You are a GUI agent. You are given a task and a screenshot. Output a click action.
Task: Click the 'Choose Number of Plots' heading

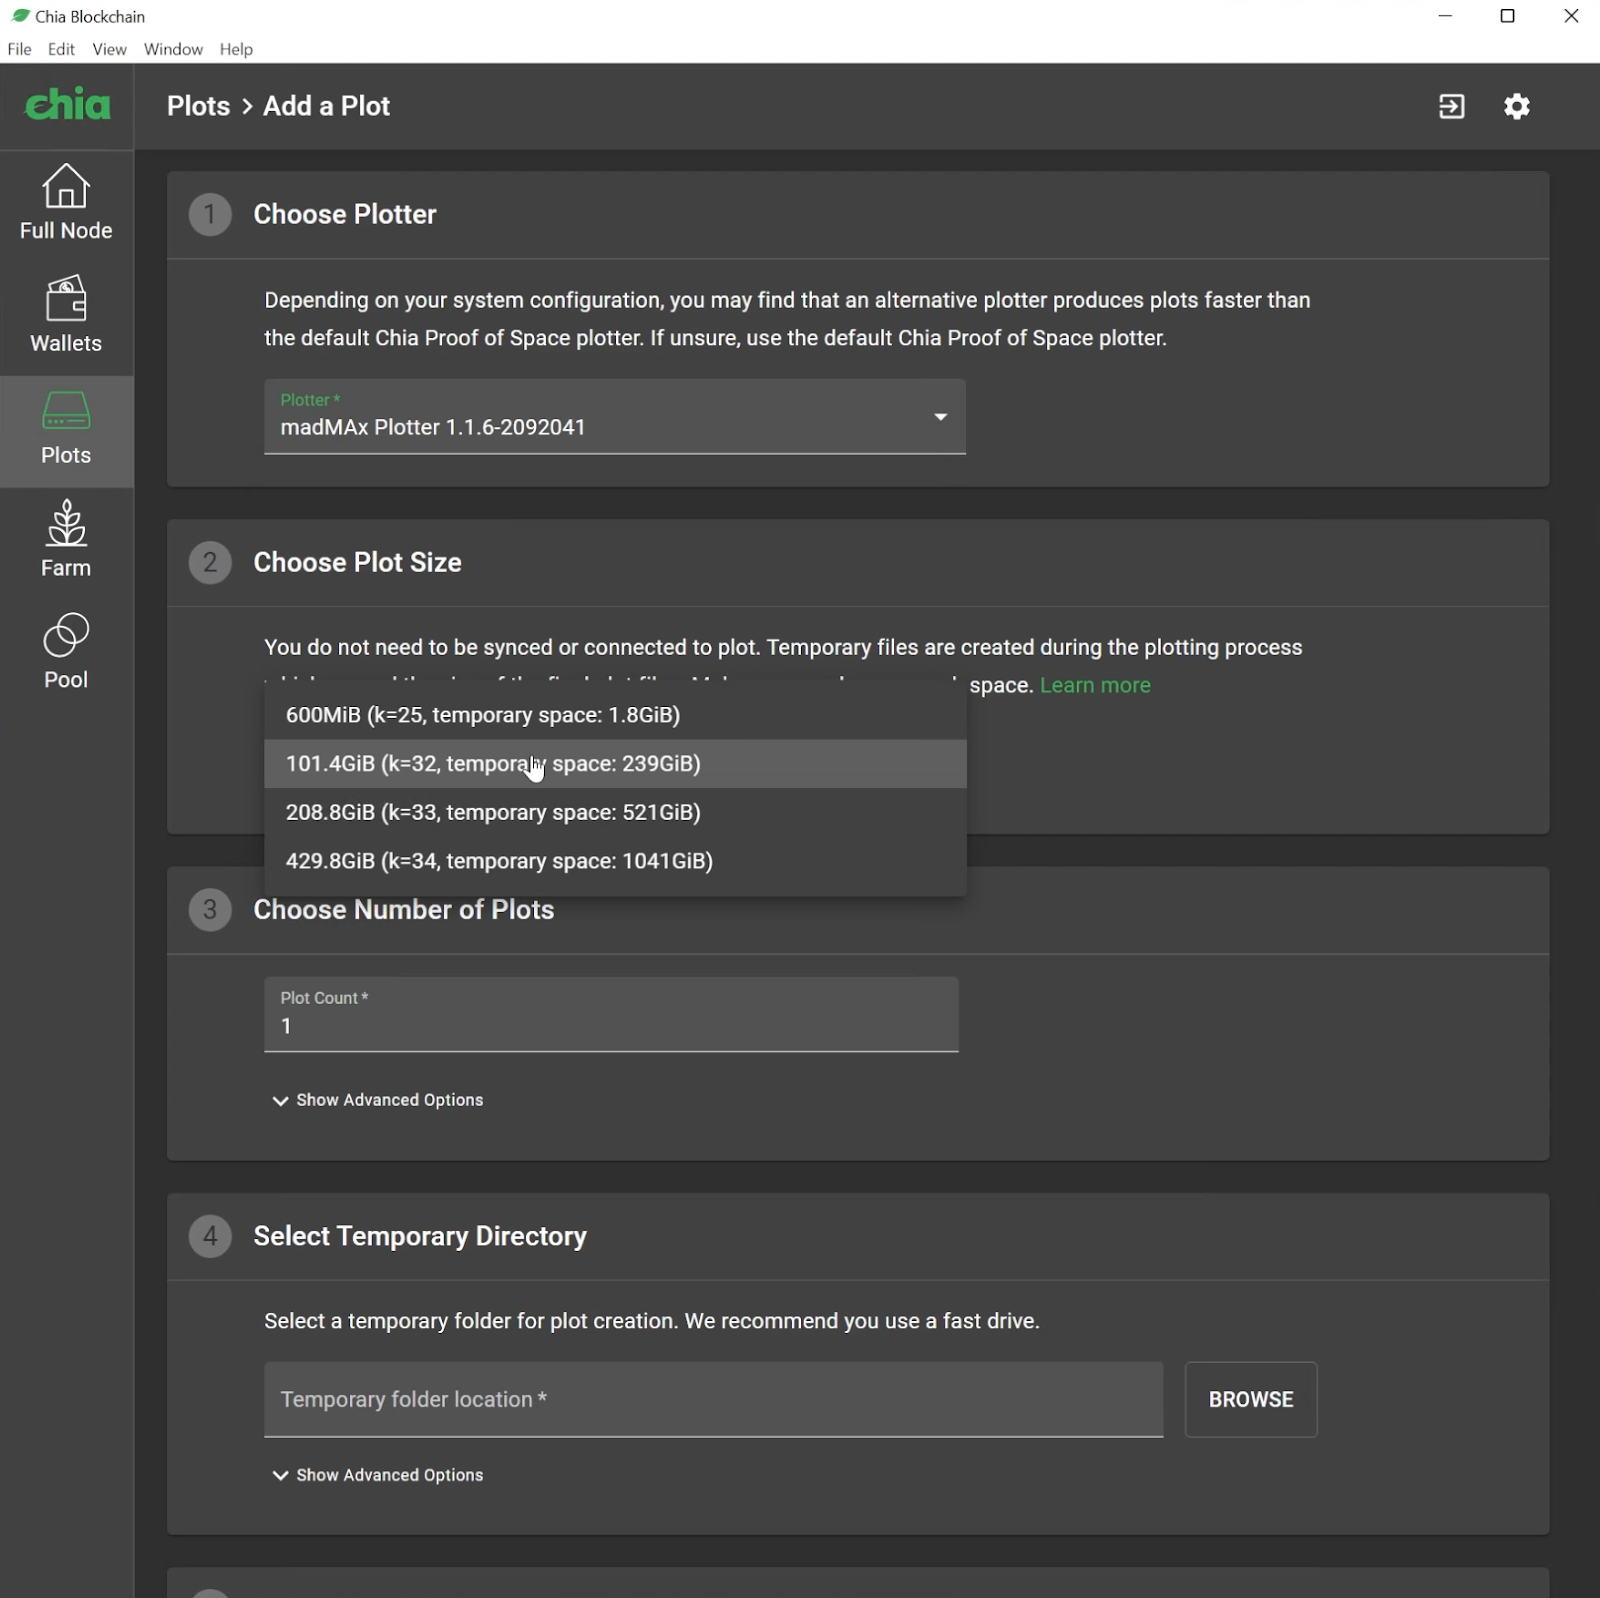click(403, 909)
